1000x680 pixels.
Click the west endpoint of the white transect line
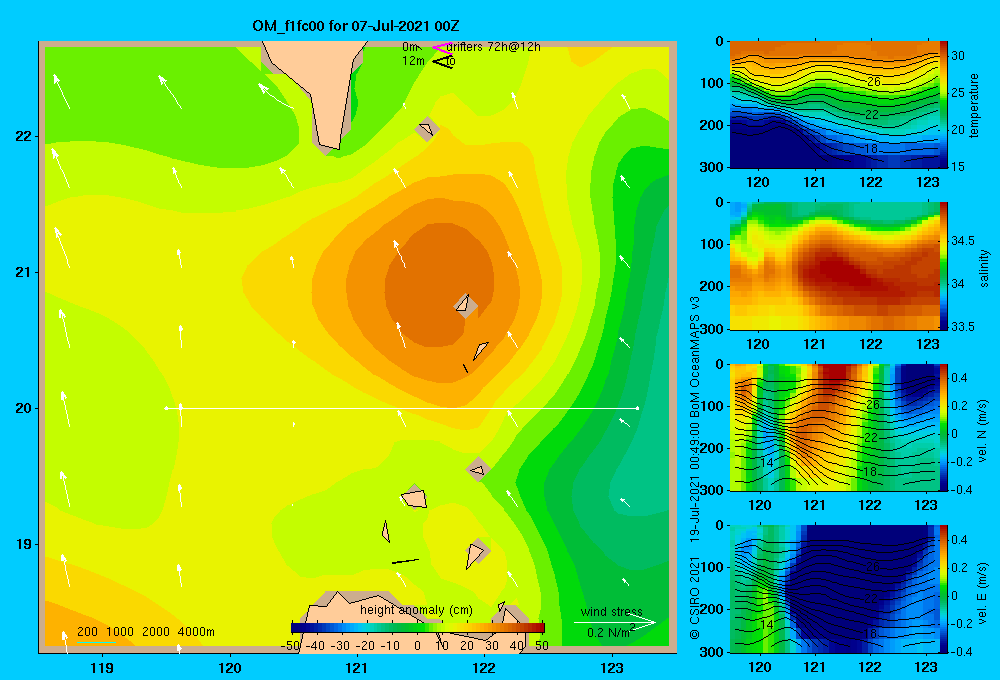(x=166, y=408)
